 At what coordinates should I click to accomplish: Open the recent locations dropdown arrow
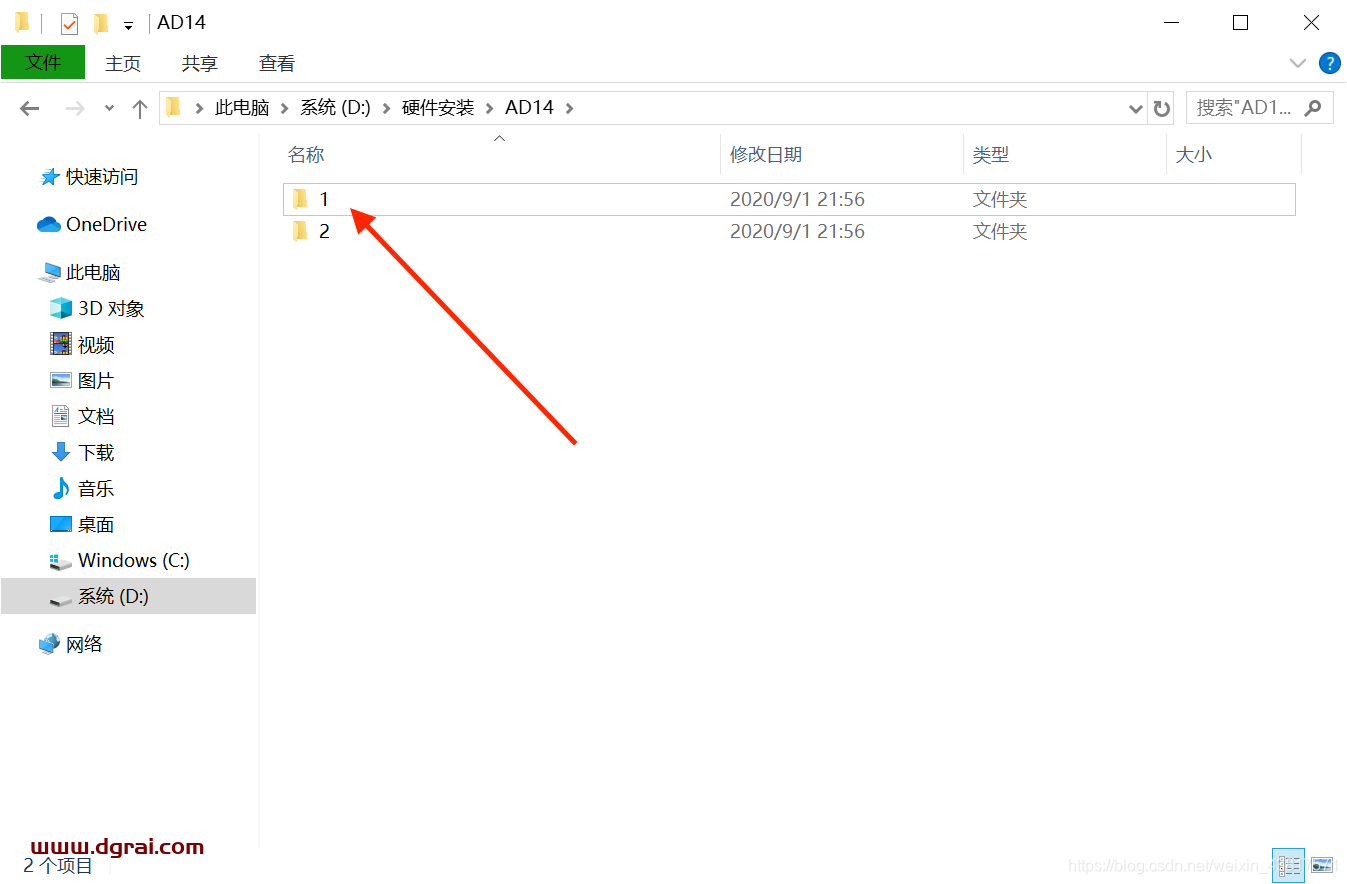tap(109, 108)
